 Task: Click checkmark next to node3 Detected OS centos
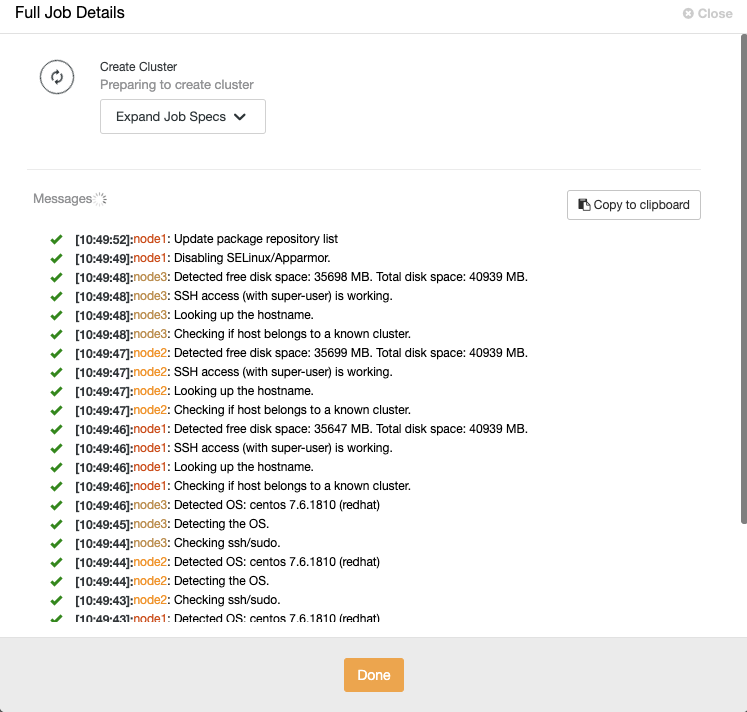point(56,505)
